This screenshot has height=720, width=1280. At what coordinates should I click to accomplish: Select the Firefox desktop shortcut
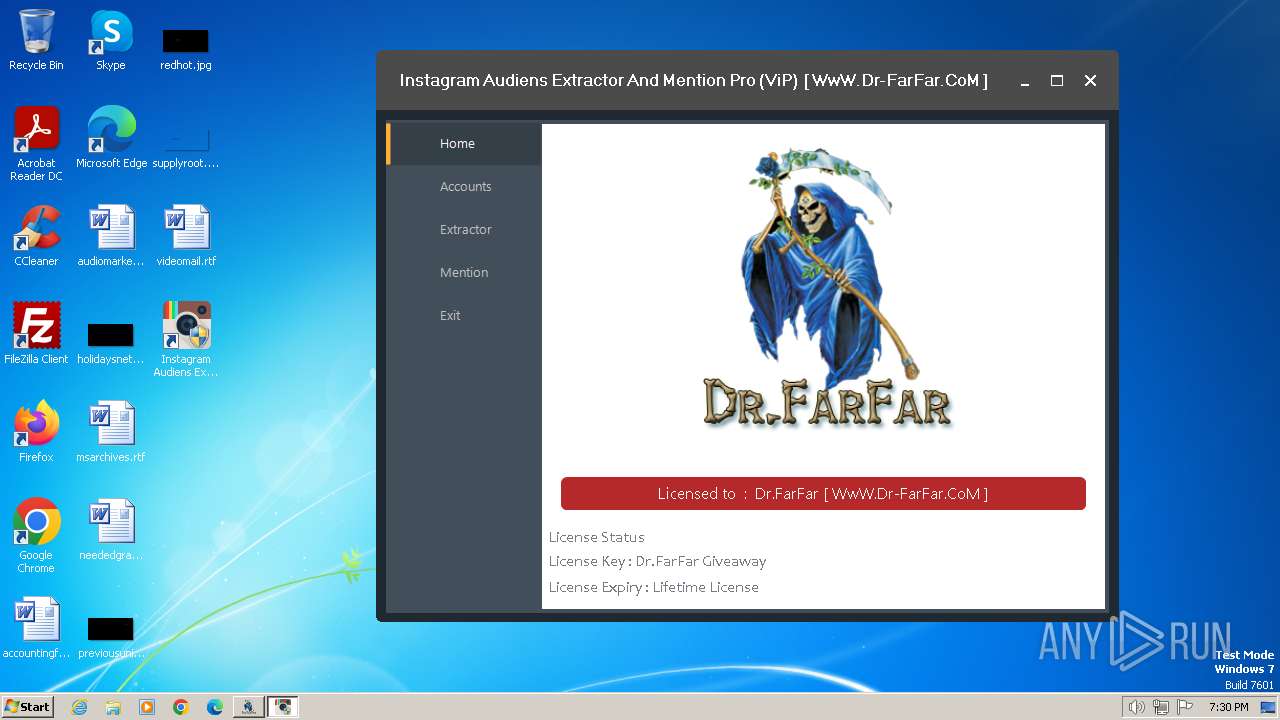tap(36, 433)
